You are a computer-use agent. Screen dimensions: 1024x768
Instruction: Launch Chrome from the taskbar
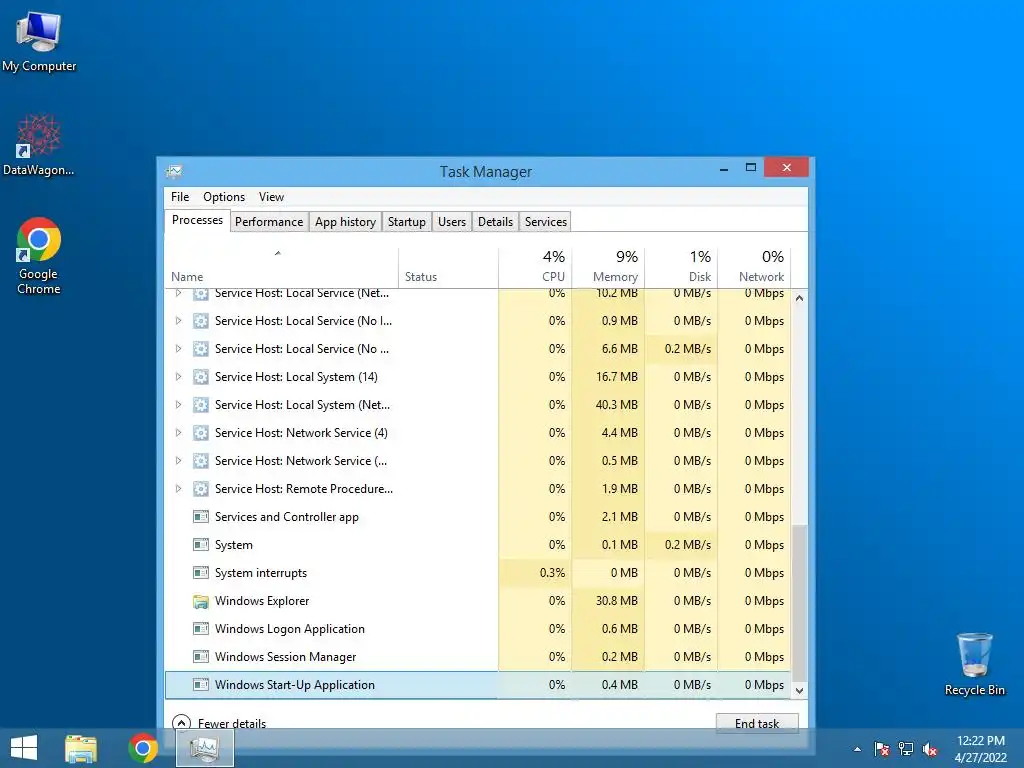pos(143,748)
